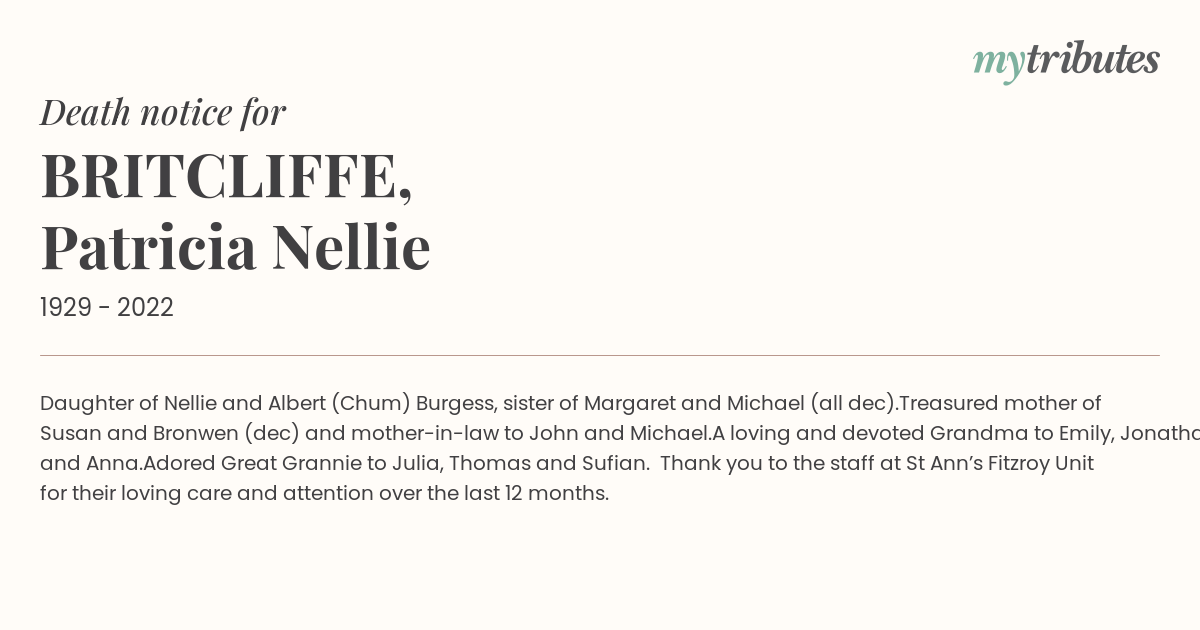Click the mytributes logo
This screenshot has width=1200, height=630.
pos(1066,61)
